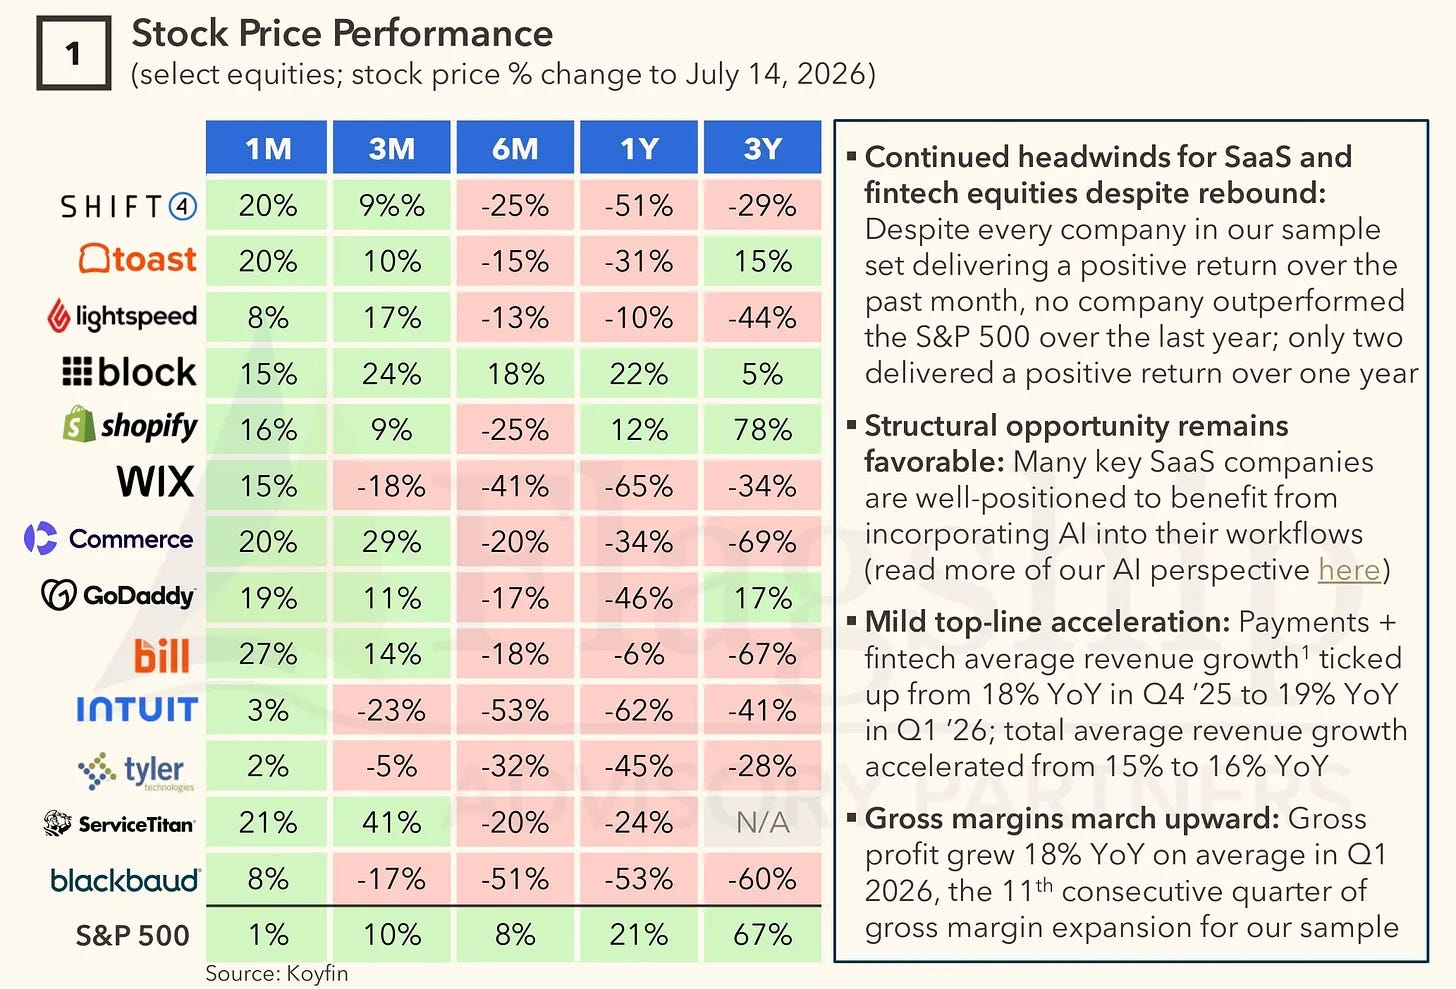
Task: Click Shopify's 78% 3Y cell
Action: [763, 430]
